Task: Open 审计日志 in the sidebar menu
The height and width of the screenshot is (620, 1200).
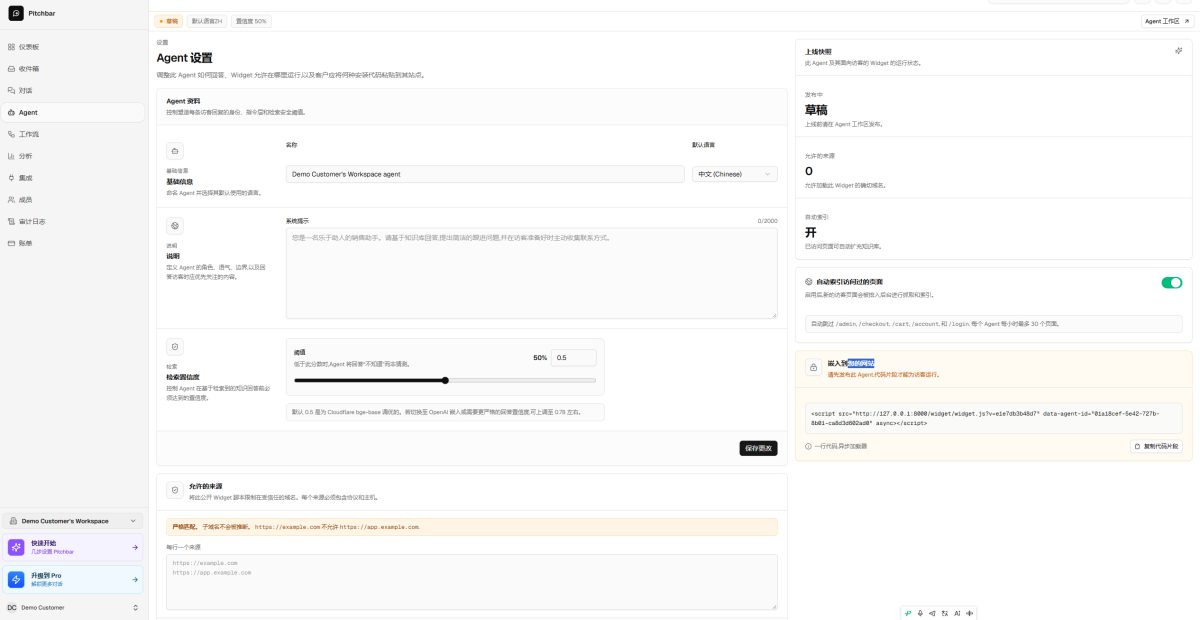Action: (74, 221)
